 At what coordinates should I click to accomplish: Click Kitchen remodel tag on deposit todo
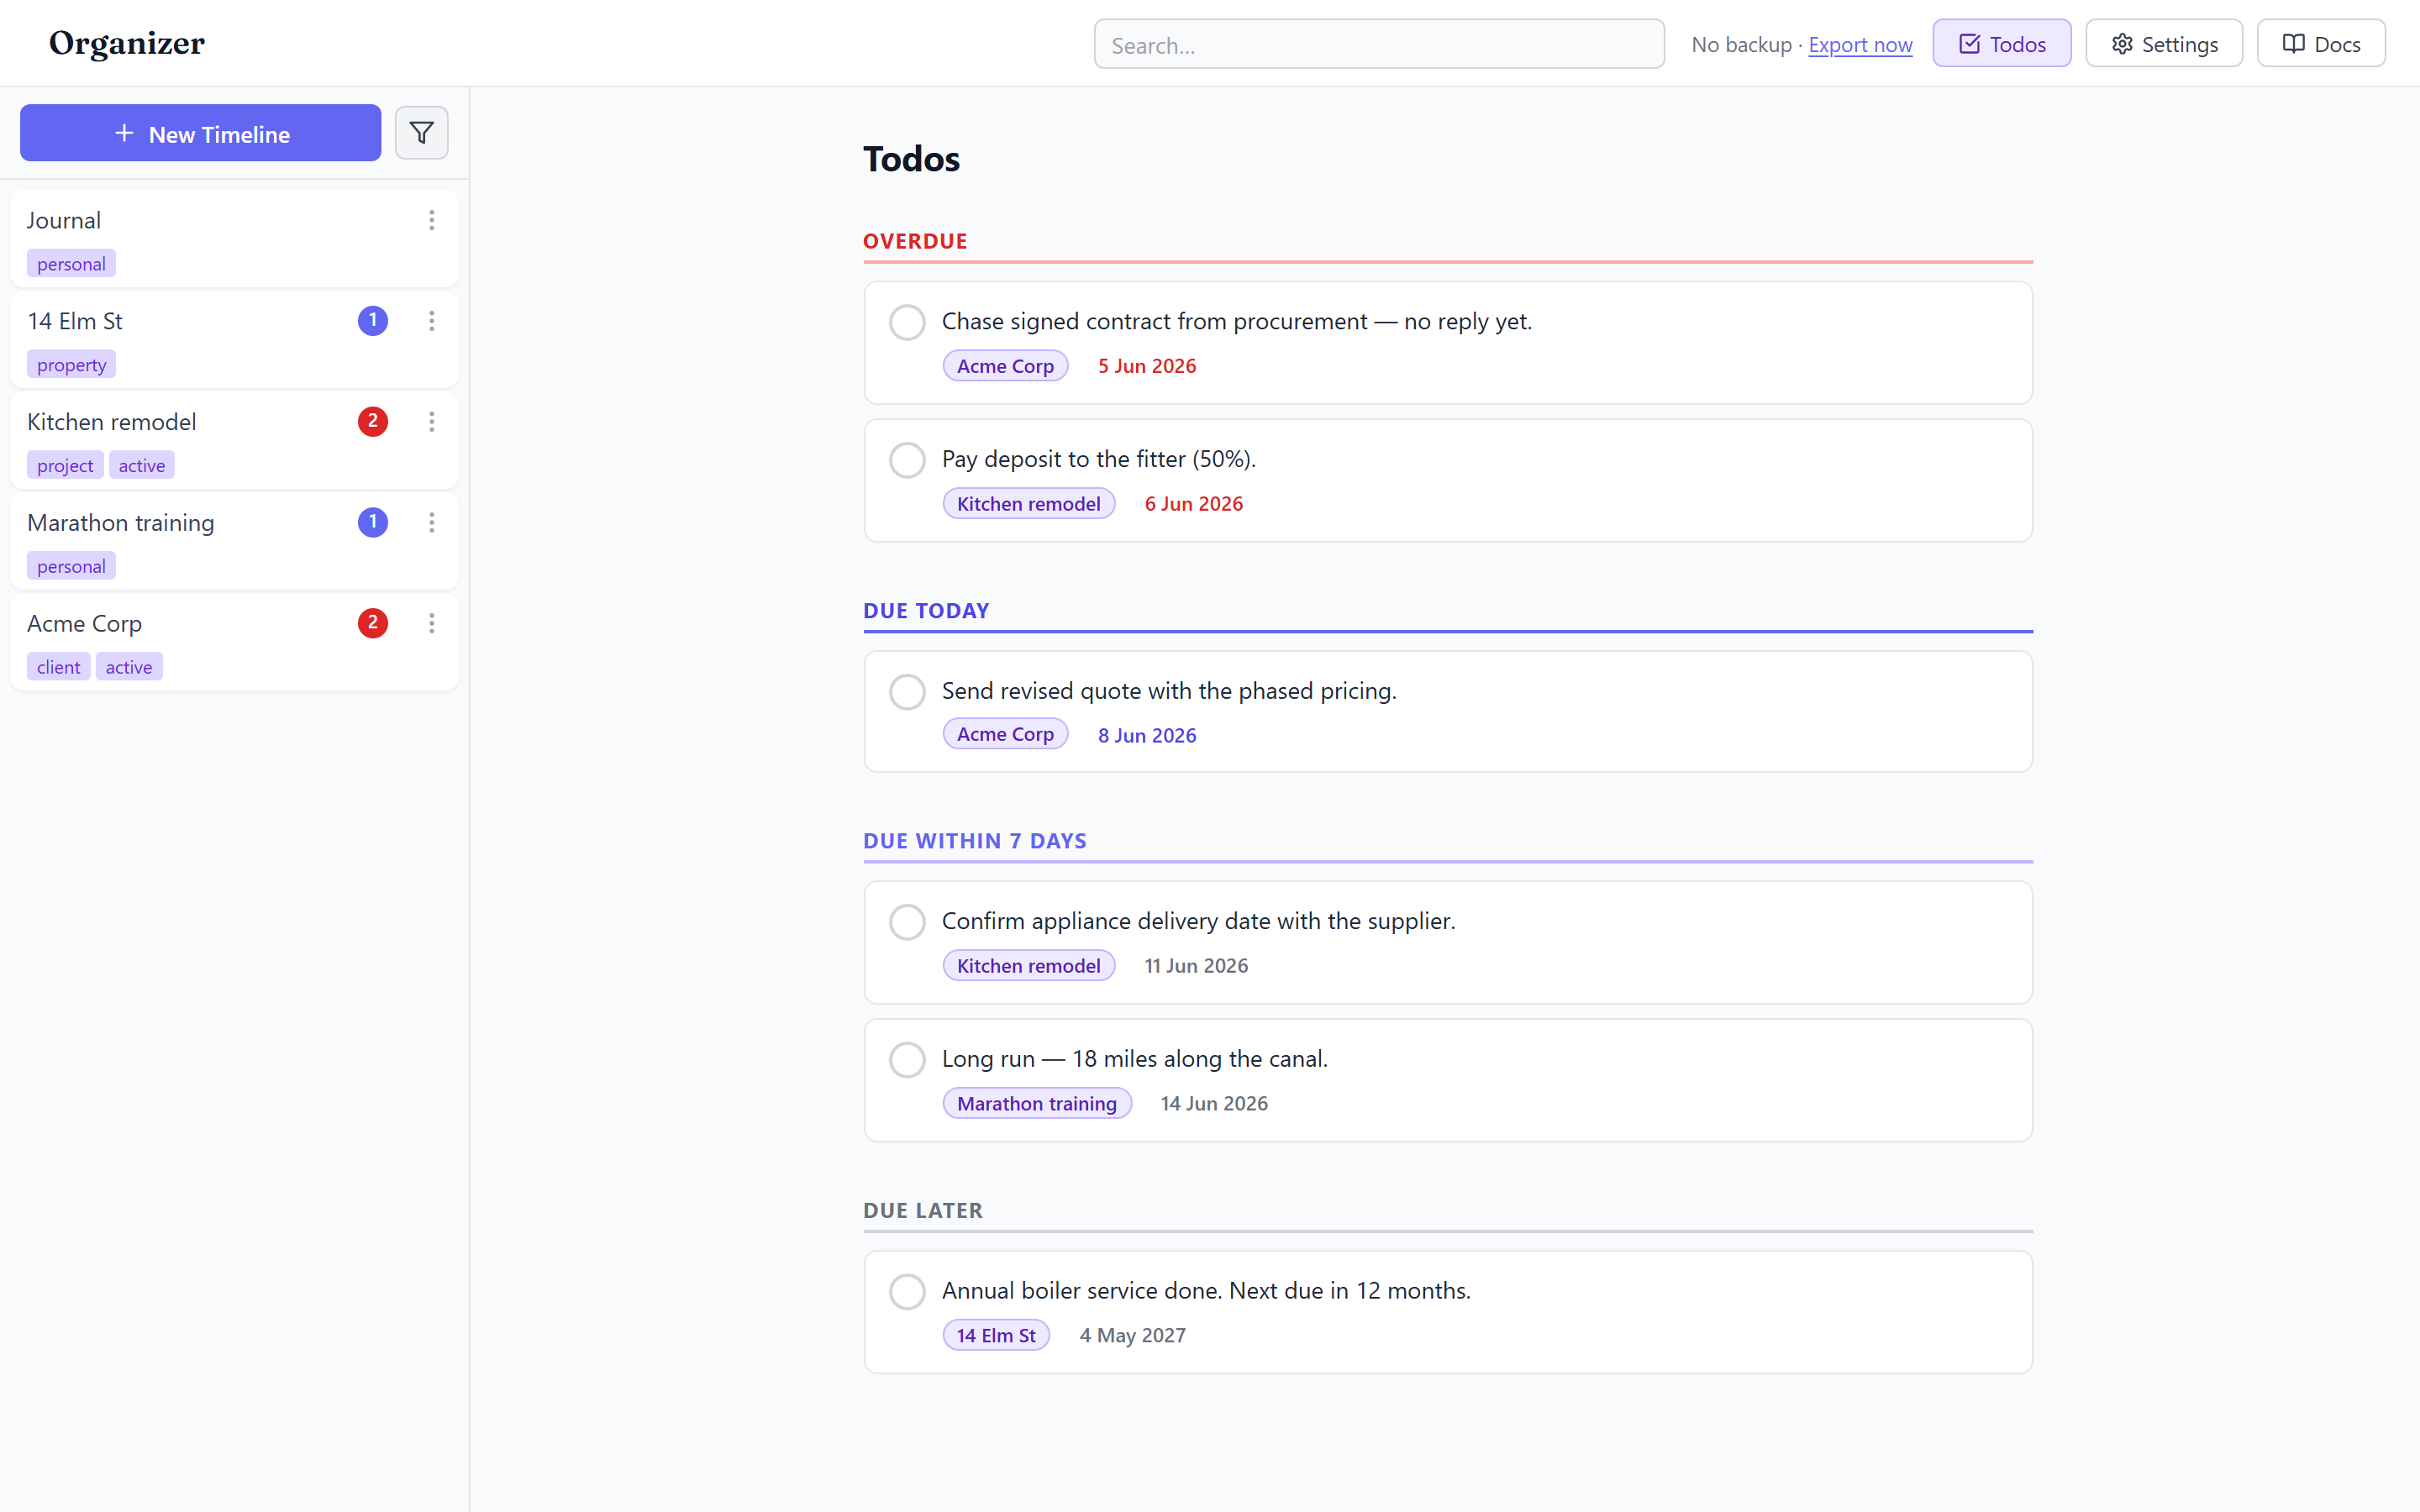(x=1028, y=504)
